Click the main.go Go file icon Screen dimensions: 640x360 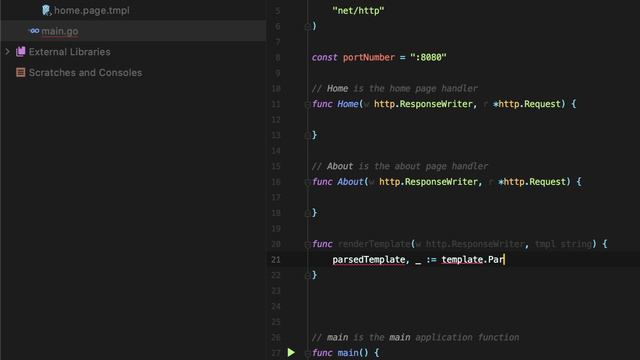[34, 31]
